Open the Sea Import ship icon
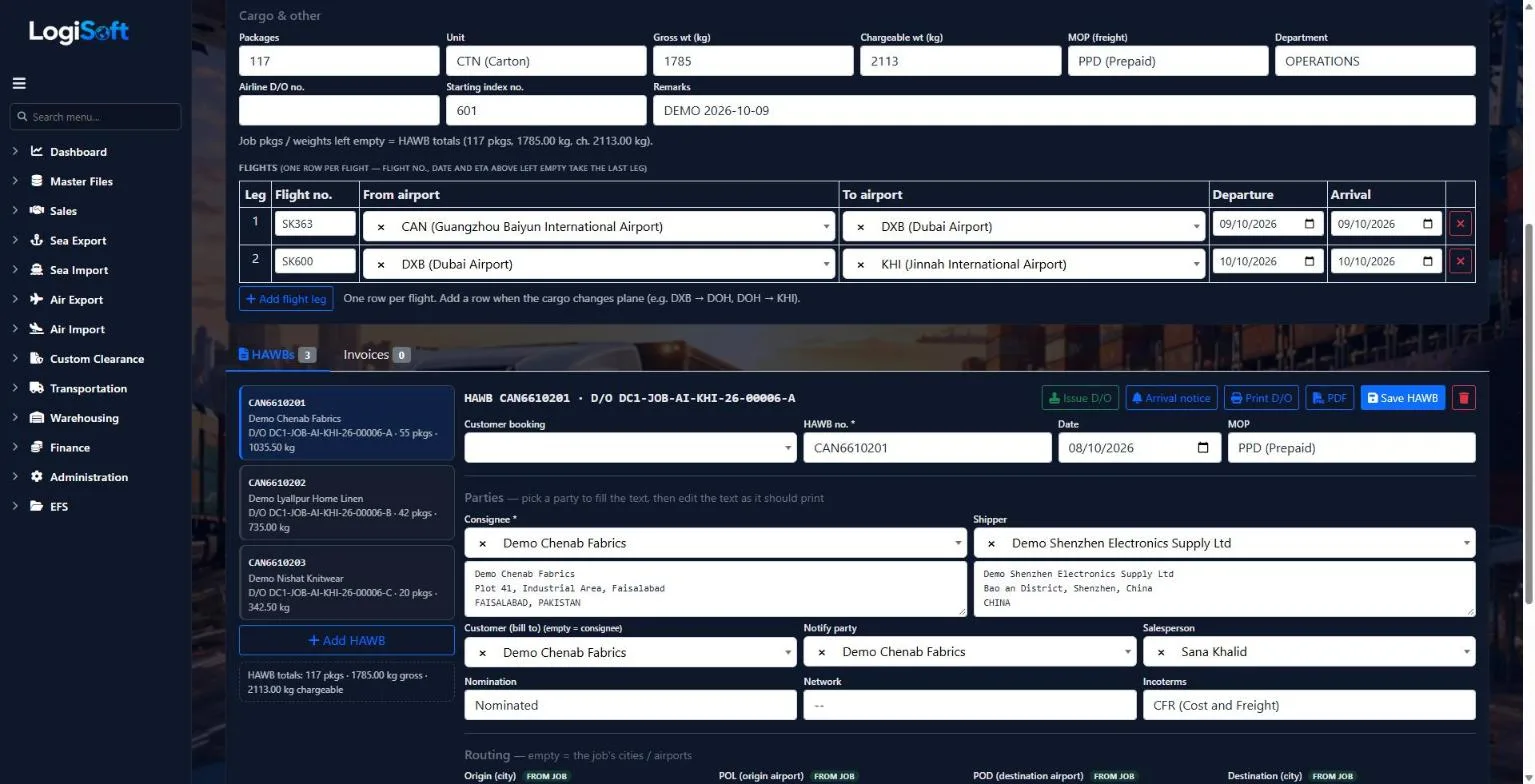 [x=37, y=270]
